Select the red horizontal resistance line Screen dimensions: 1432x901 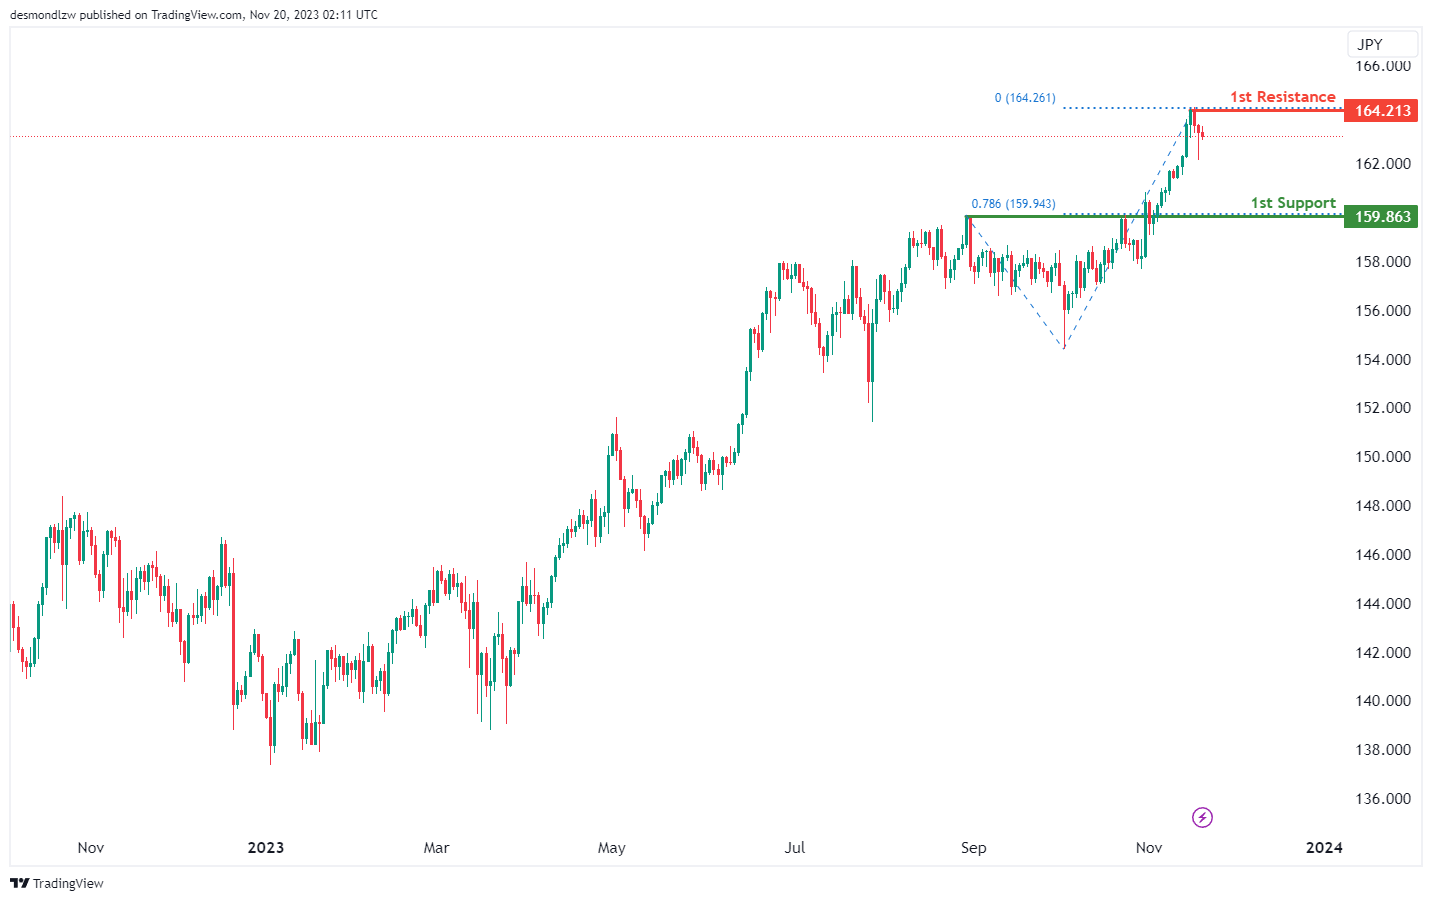1270,109
